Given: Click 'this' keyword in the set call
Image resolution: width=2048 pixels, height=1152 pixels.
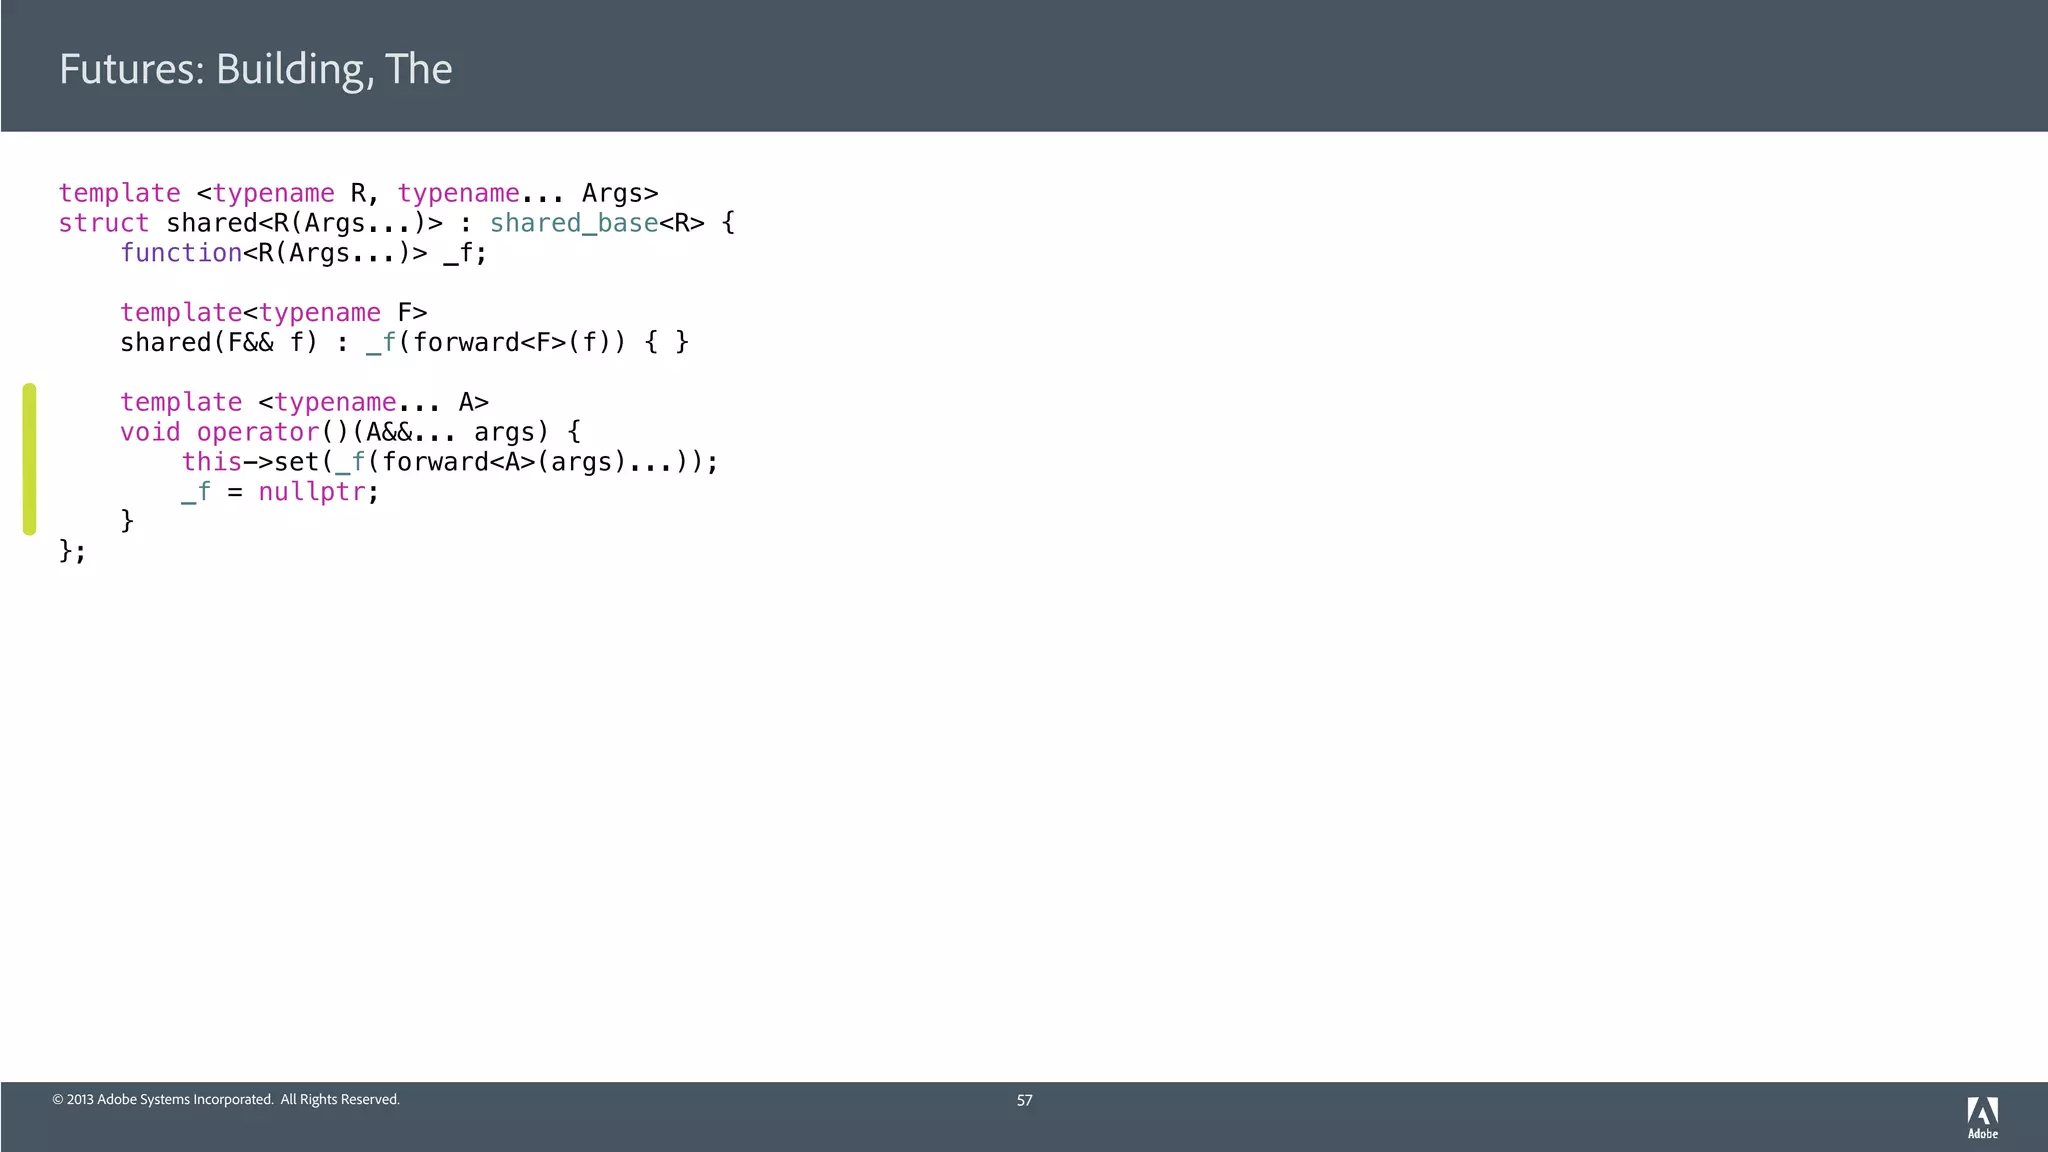Looking at the screenshot, I should [211, 462].
